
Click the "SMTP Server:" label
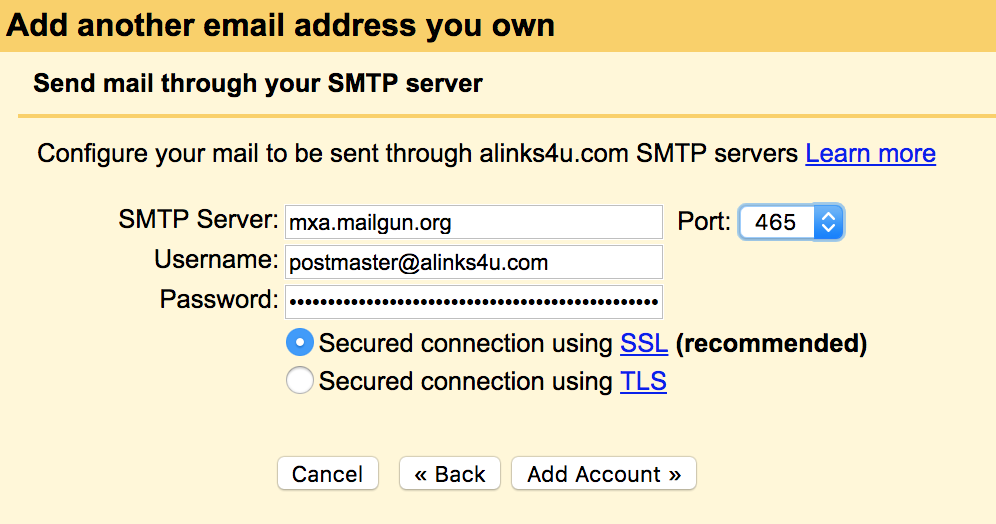click(198, 220)
